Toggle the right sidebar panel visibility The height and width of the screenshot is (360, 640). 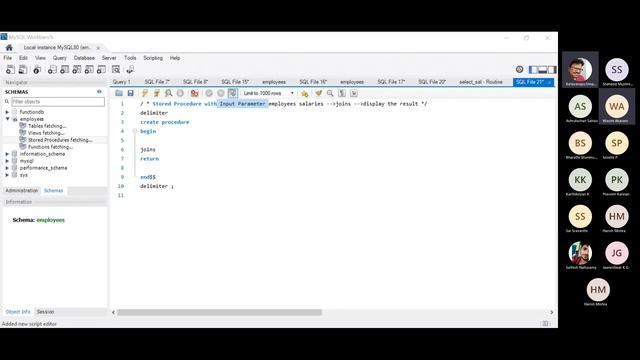click(552, 70)
